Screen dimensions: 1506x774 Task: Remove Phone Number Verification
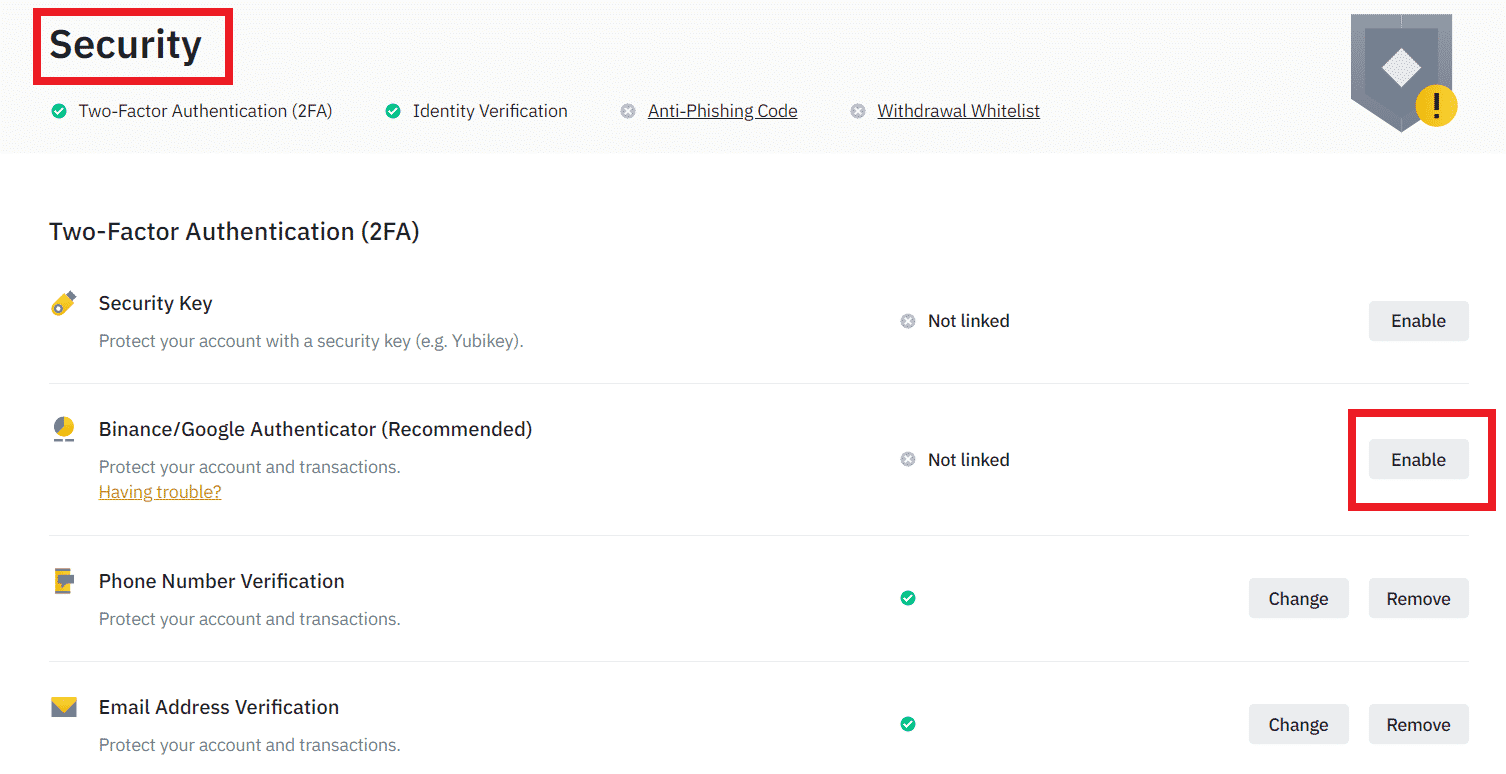[x=1418, y=598]
